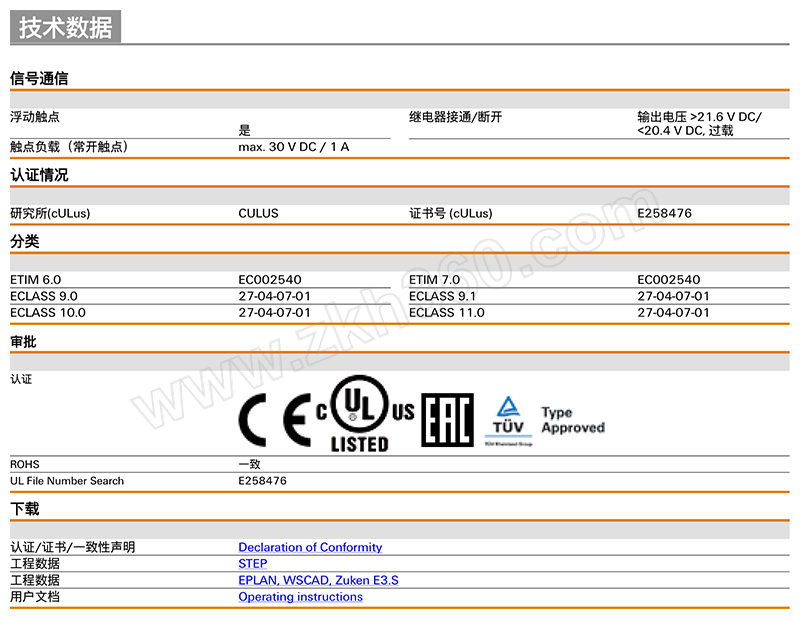Select 27-04-07-01 value for ECLASS 11.0
Image resolution: width=800 pixels, height=619 pixels.
[x=673, y=312]
